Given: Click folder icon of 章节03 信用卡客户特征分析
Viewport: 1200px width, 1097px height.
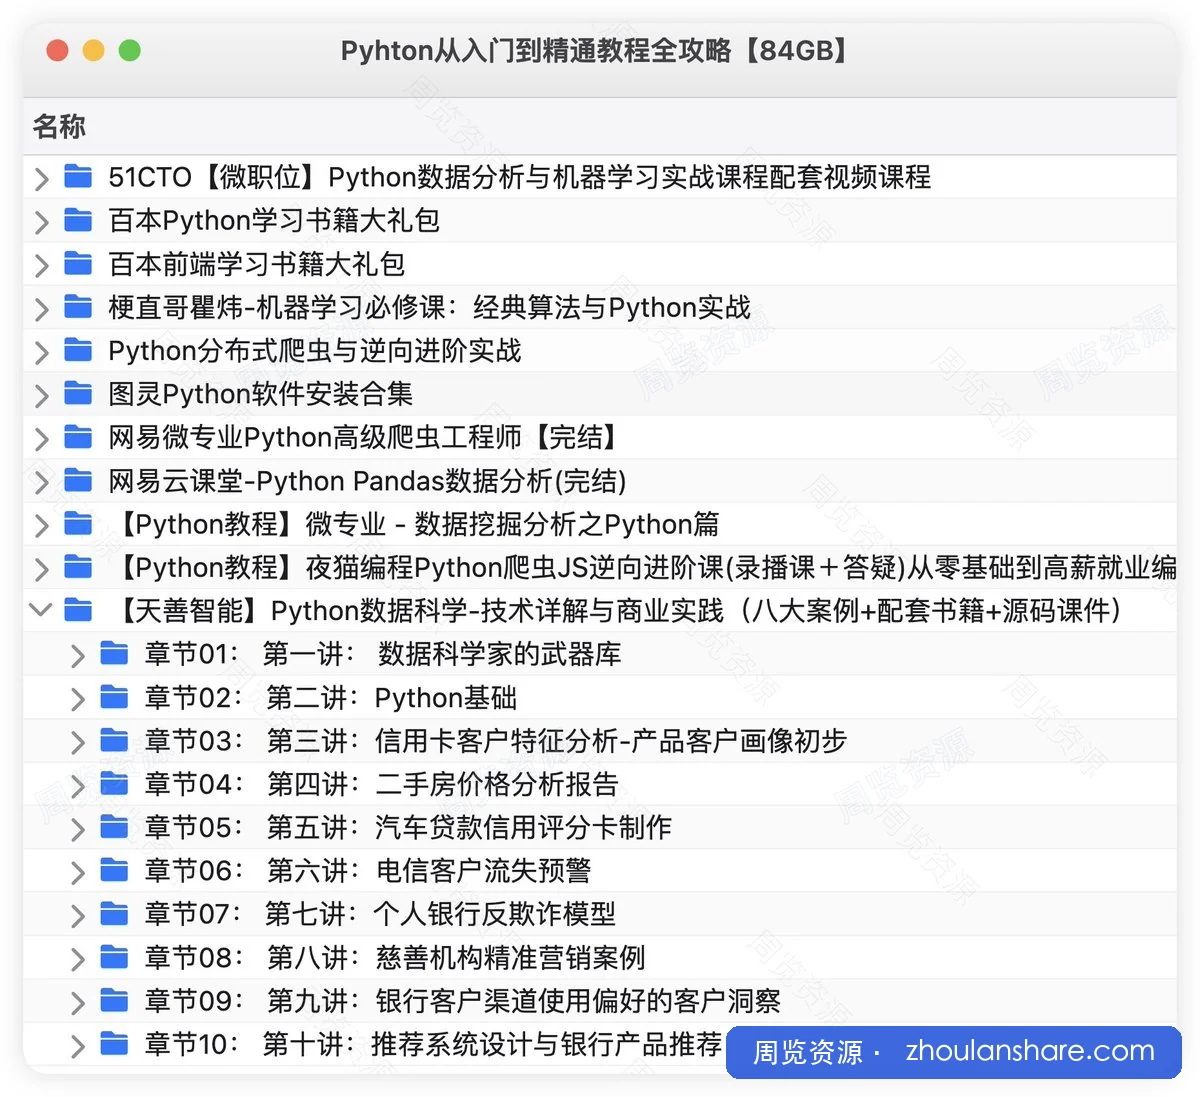Looking at the screenshot, I should [115, 741].
